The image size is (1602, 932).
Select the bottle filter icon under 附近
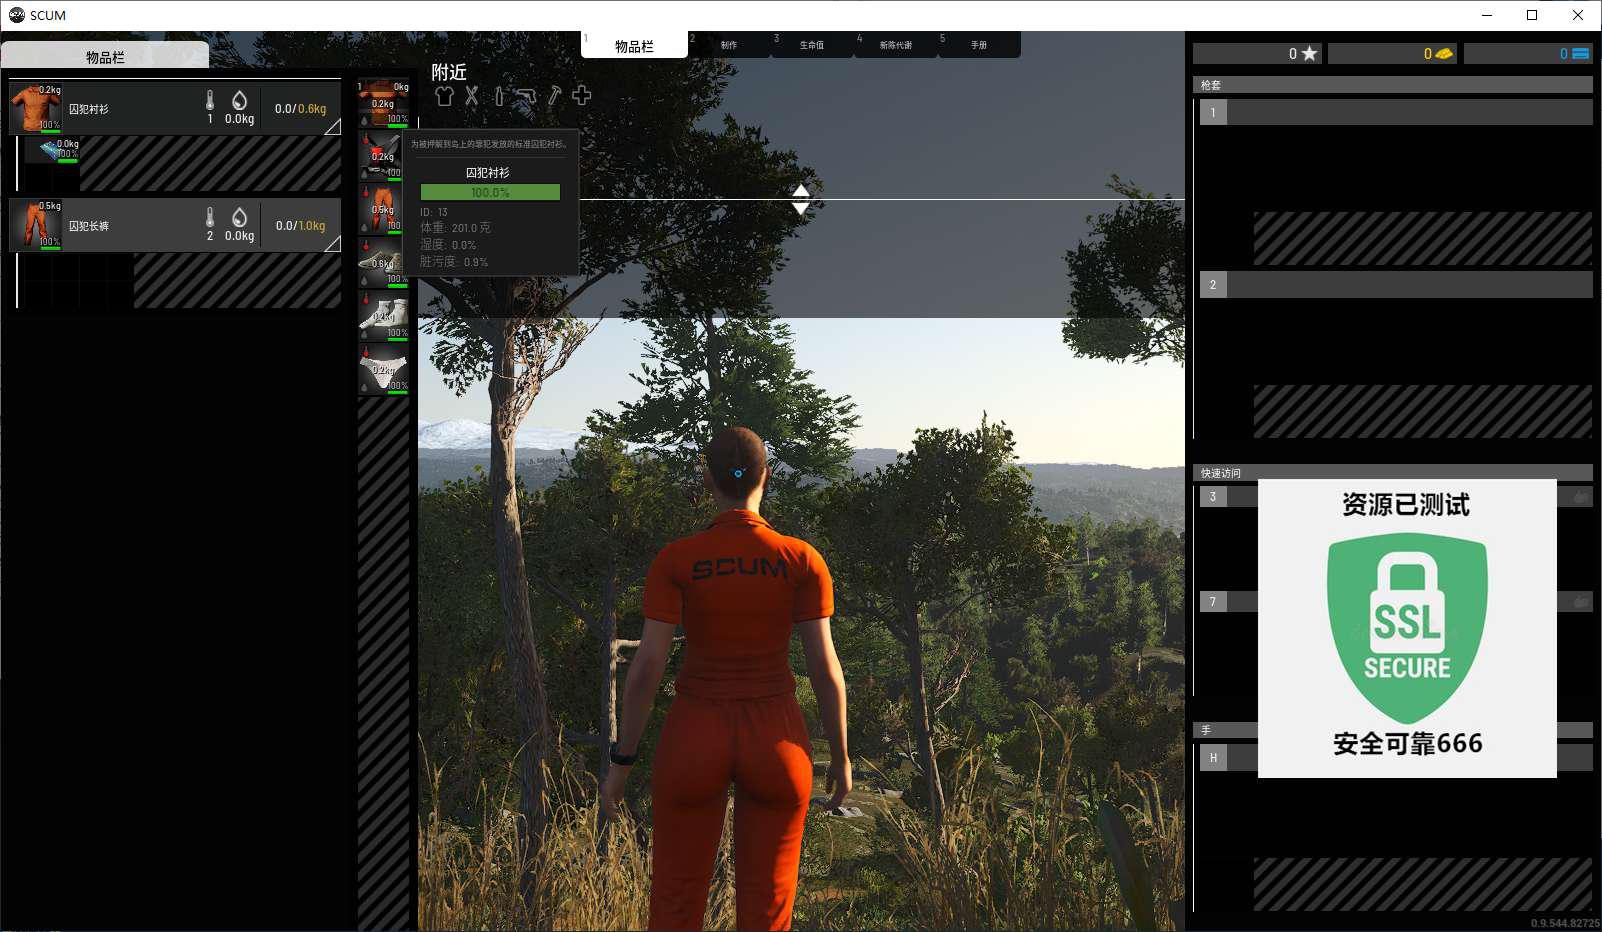click(x=499, y=96)
